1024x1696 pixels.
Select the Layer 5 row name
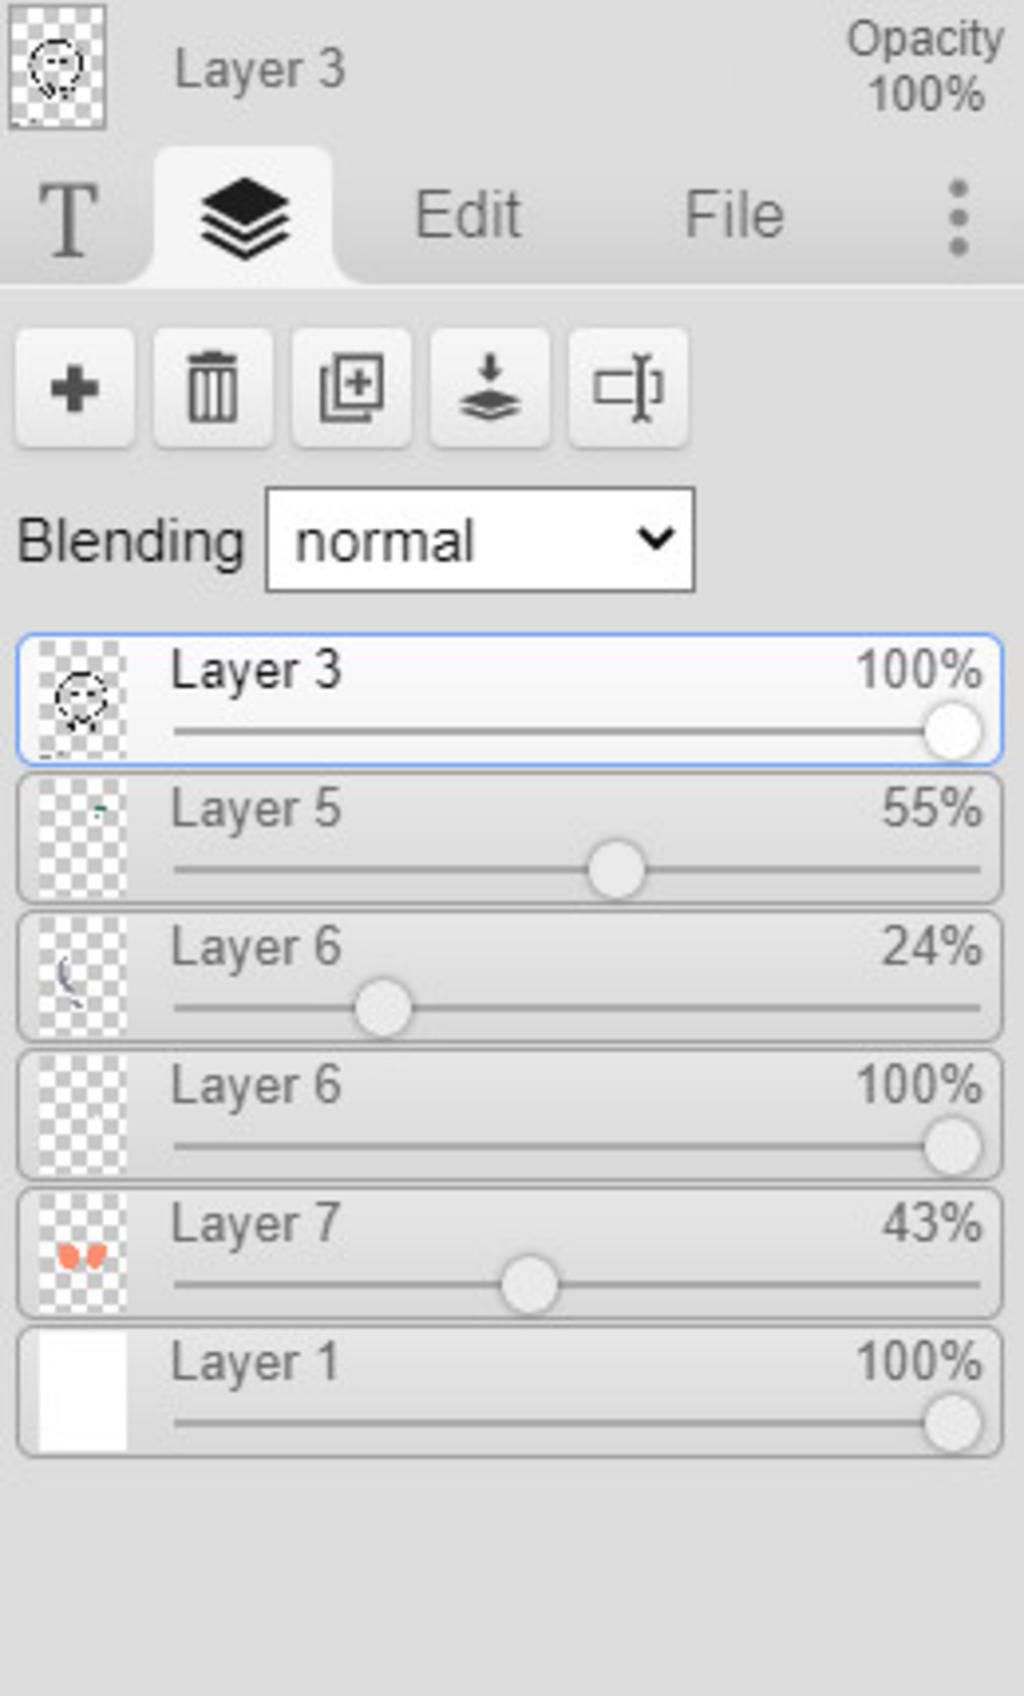pyautogui.click(x=256, y=808)
